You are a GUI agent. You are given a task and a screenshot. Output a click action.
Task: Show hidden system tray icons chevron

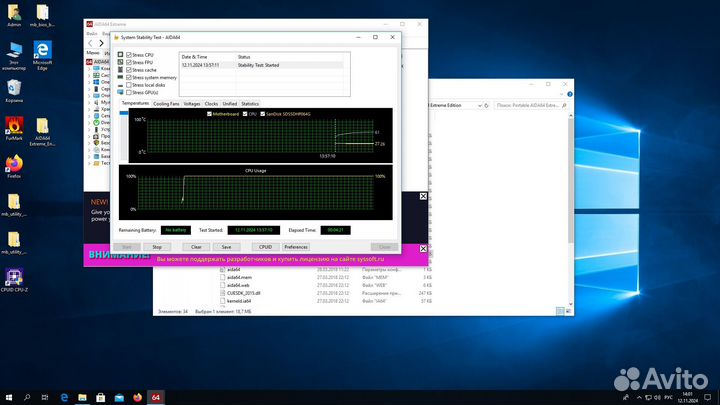(x=639, y=397)
